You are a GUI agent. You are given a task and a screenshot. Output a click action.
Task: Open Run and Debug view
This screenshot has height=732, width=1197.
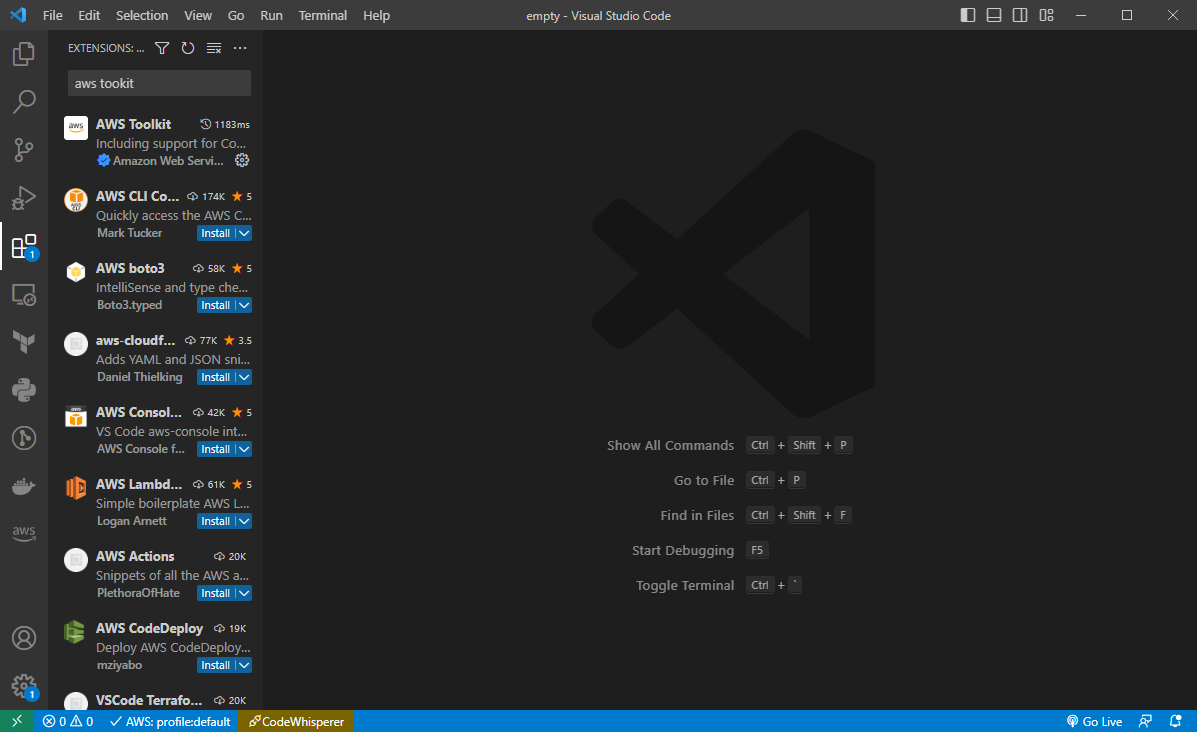24,198
